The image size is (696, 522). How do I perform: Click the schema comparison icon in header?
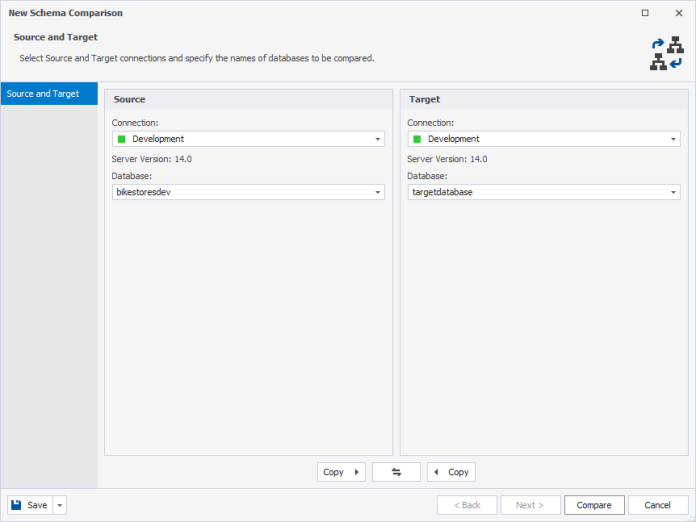click(666, 54)
